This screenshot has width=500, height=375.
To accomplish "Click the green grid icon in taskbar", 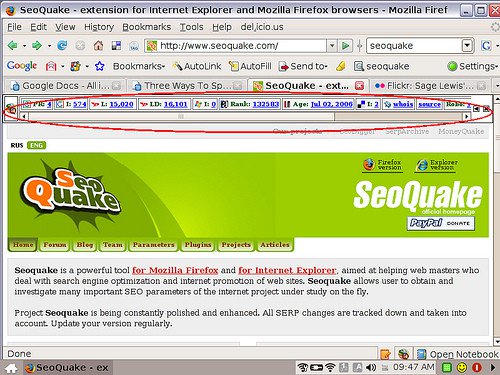I will (447, 367).
